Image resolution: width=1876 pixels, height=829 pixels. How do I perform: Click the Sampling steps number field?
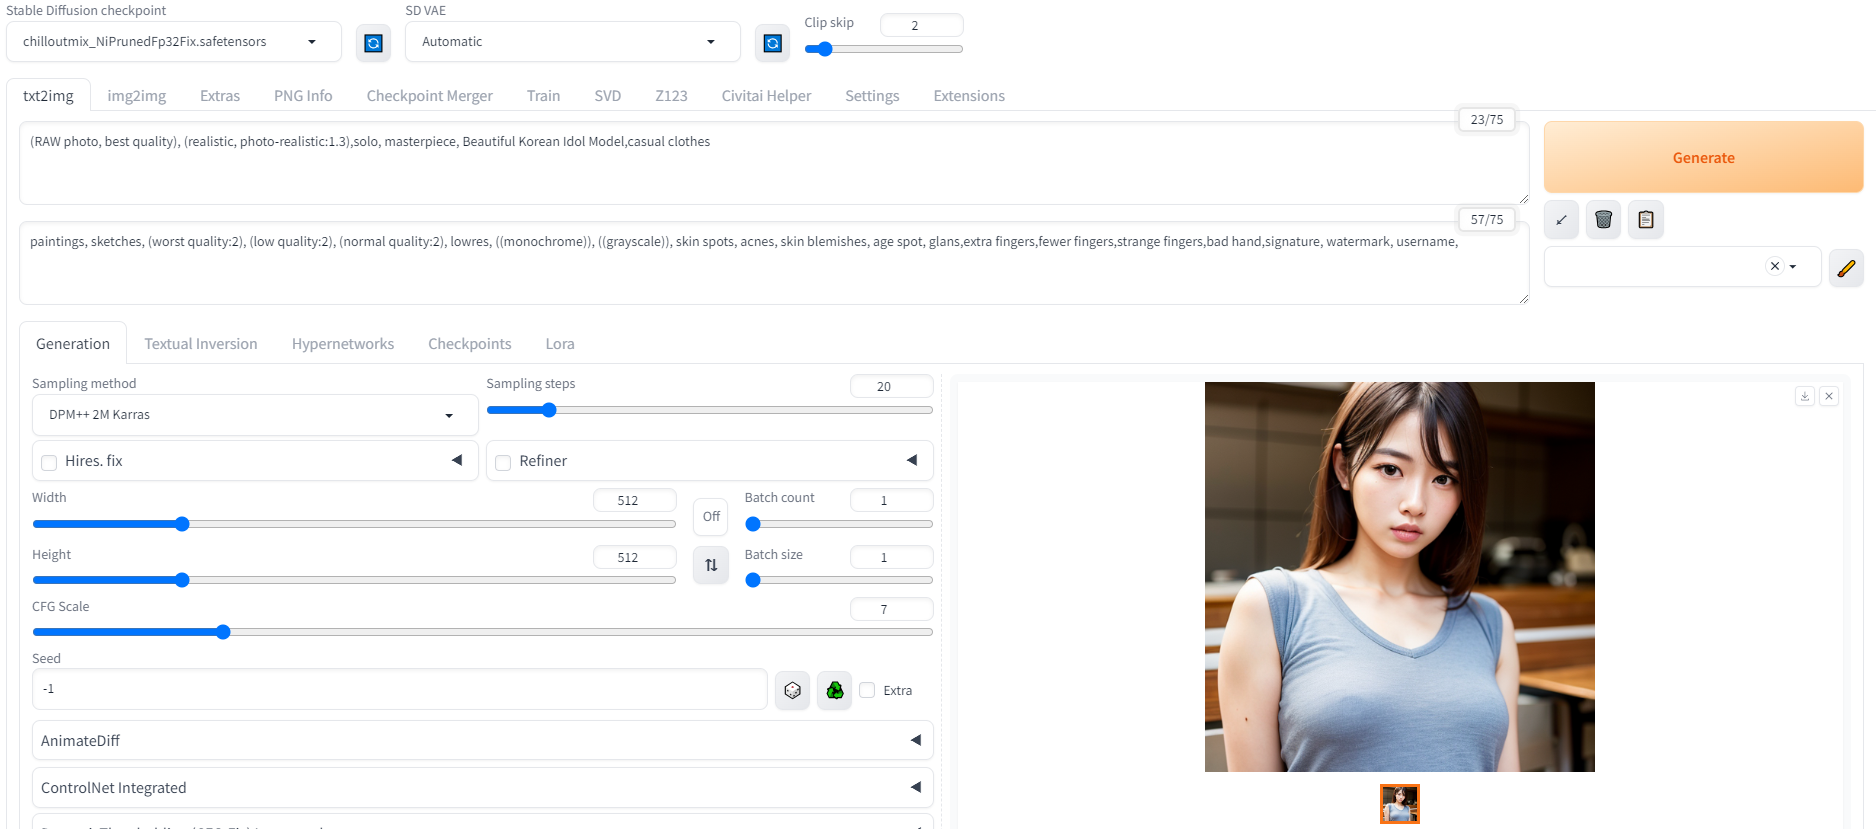[x=891, y=386]
